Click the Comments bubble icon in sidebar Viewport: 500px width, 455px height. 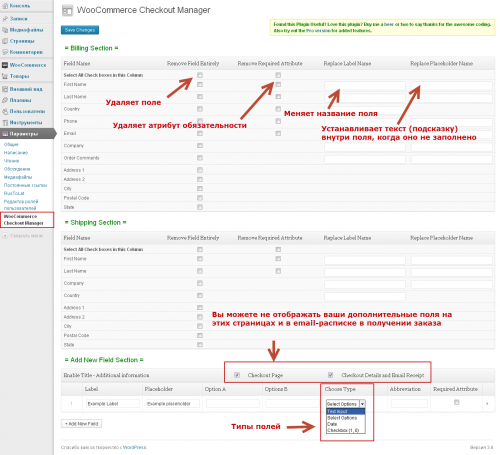click(5, 52)
